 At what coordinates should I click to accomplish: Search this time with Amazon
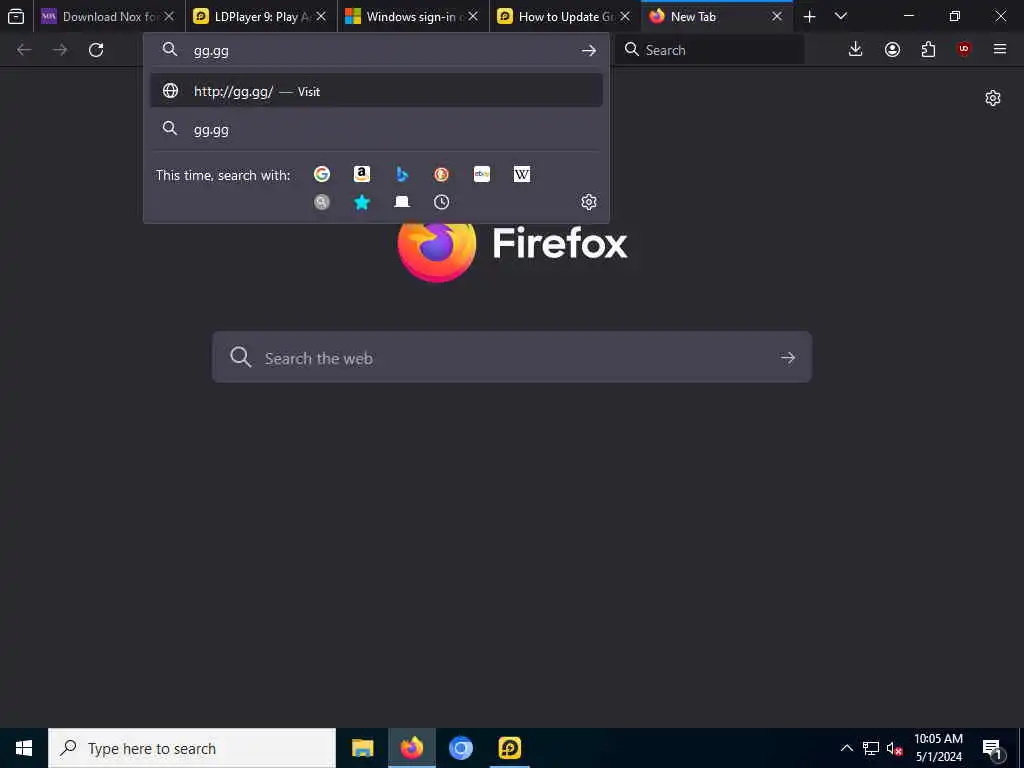pos(362,174)
